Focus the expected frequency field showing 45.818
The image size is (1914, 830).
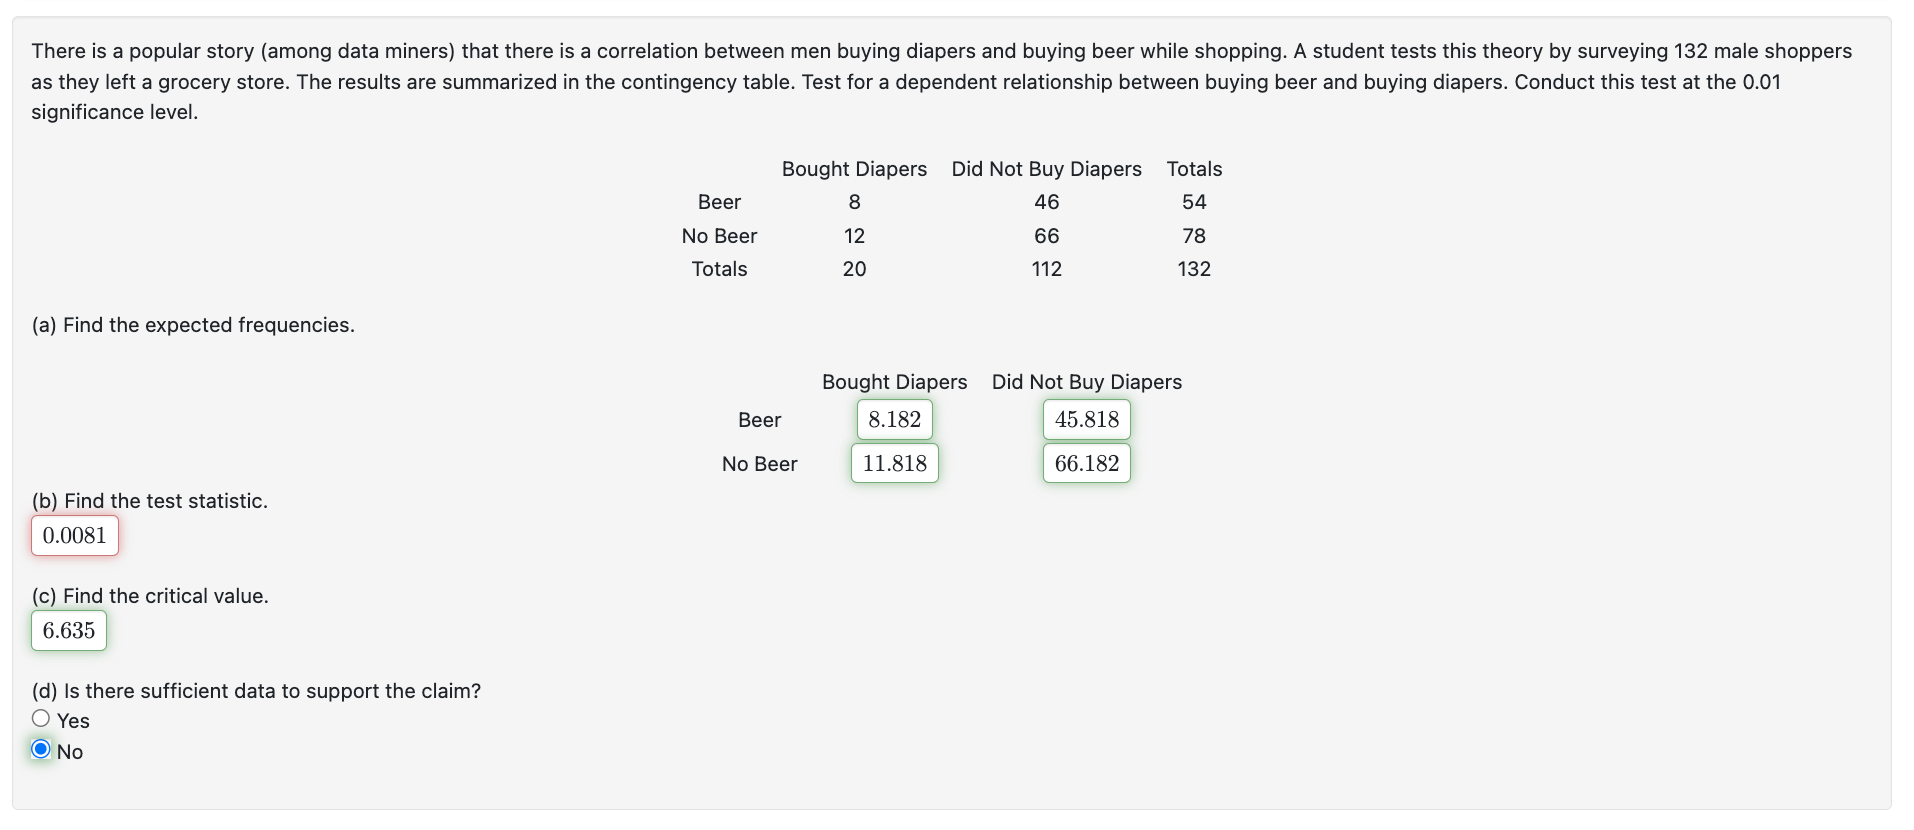click(1087, 420)
